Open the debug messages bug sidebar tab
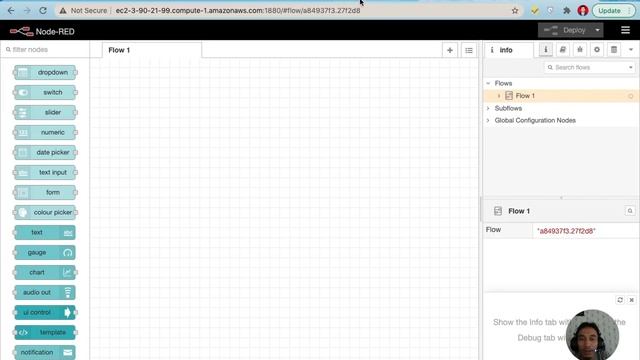 pos(580,50)
